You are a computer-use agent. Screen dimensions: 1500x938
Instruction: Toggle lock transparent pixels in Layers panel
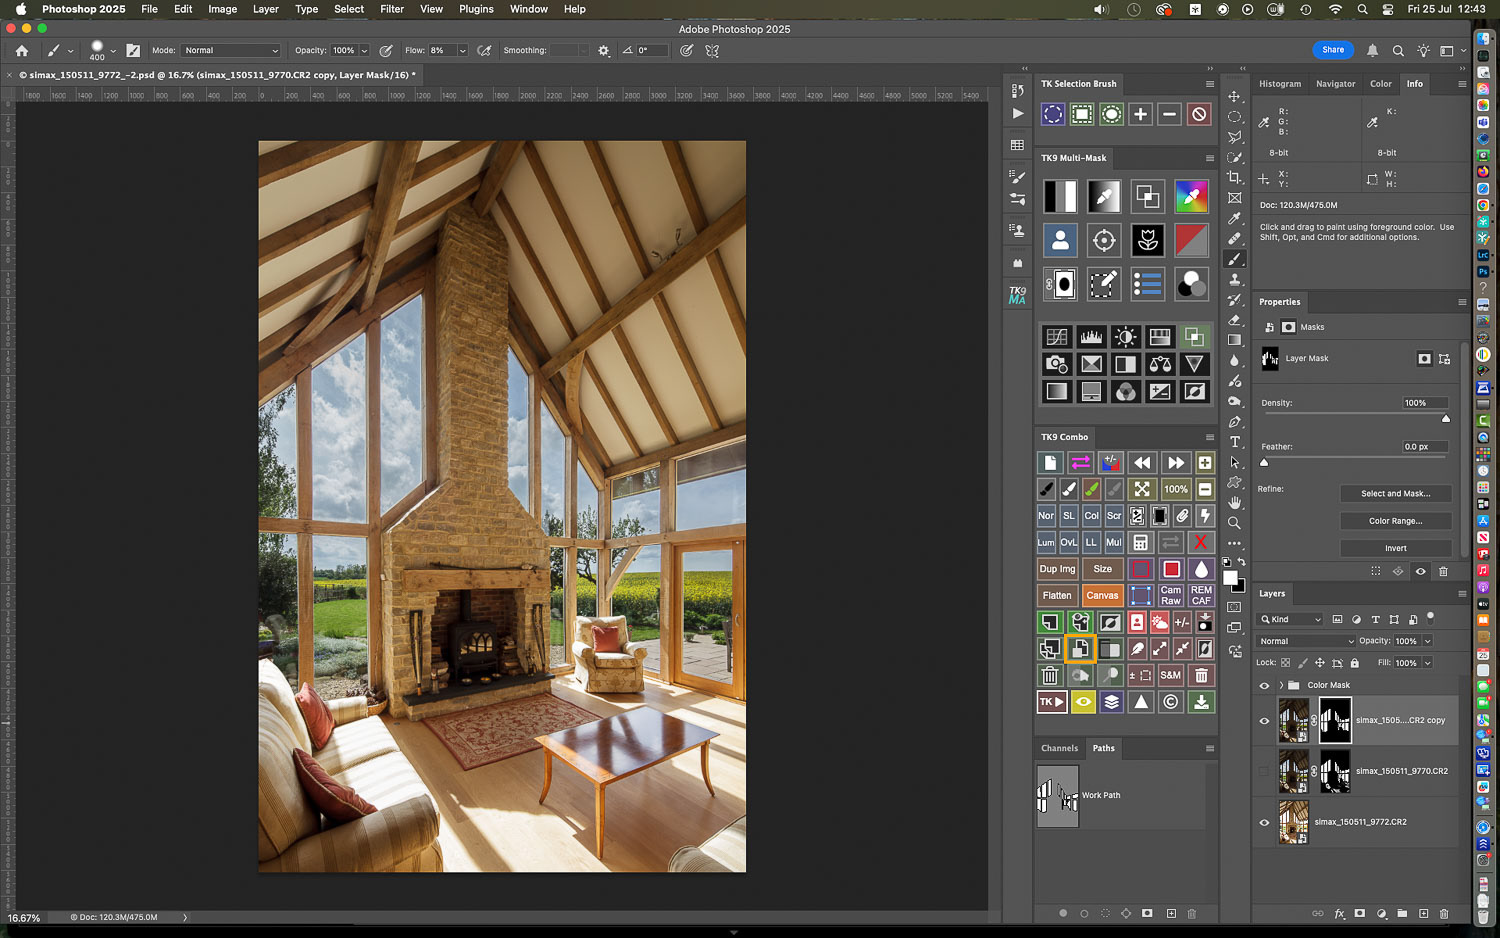1286,663
